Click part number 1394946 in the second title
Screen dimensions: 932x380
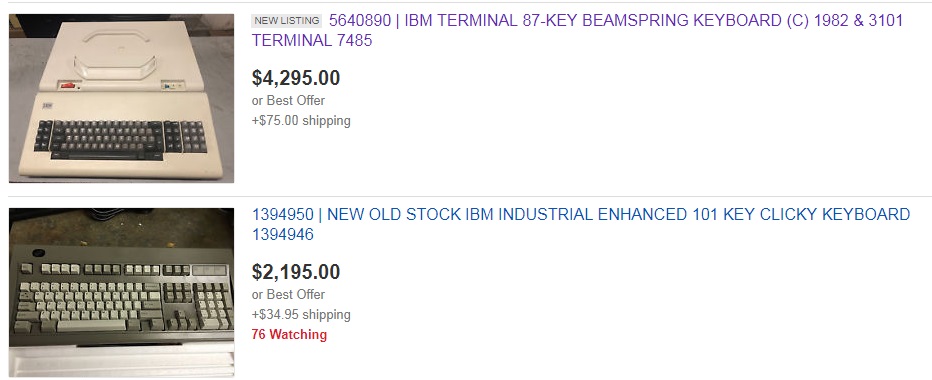(283, 235)
